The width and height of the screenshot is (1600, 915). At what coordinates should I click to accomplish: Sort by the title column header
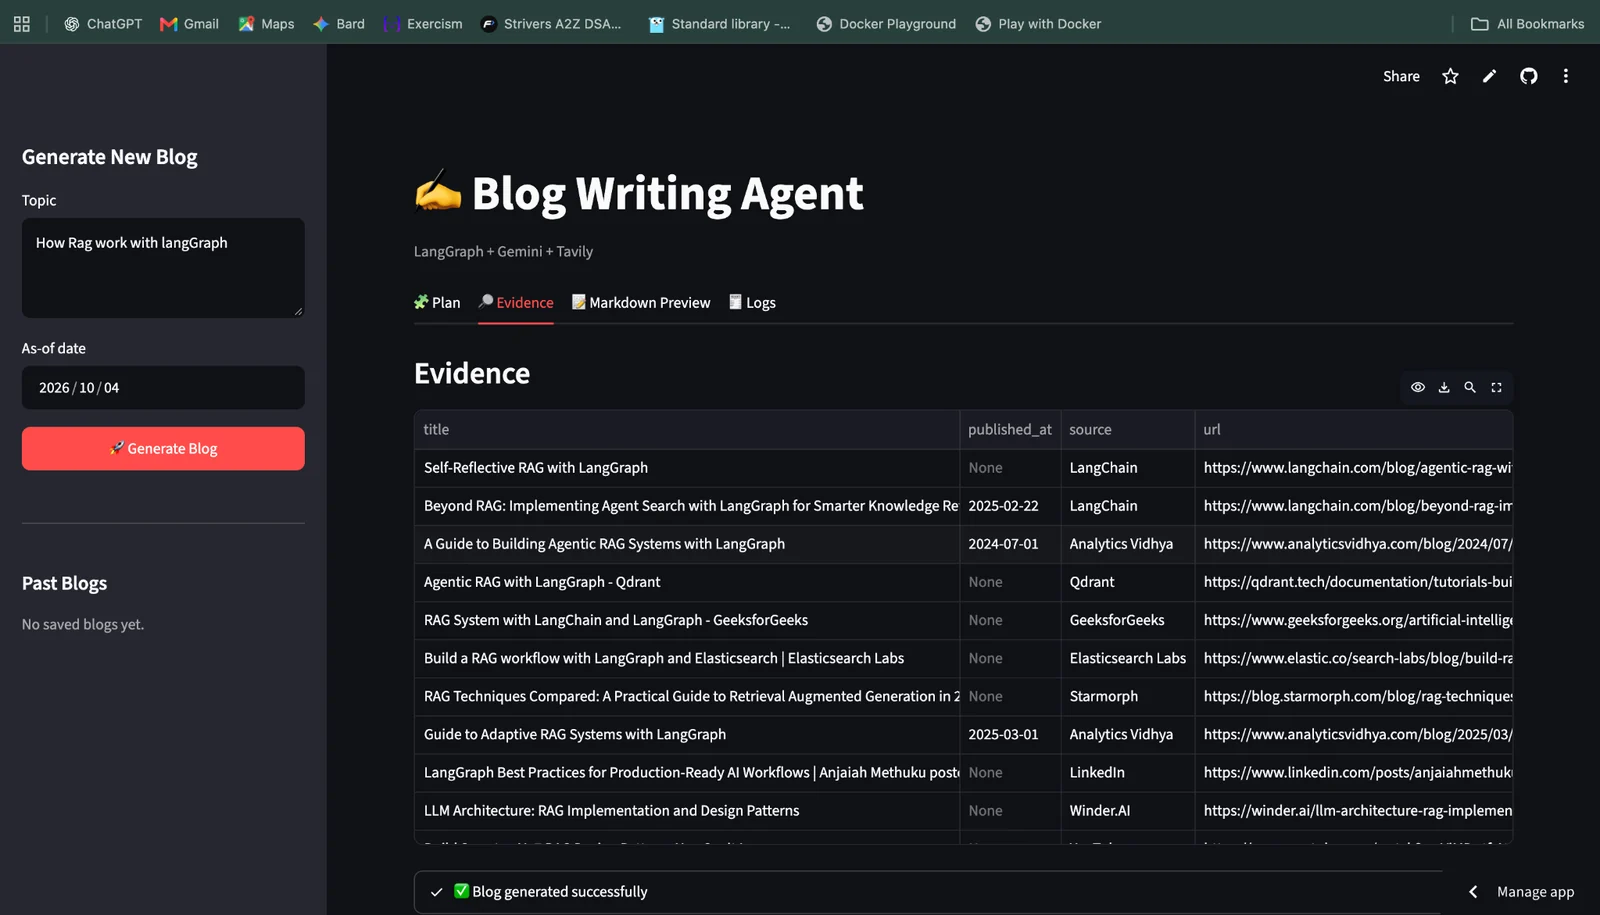(687, 429)
